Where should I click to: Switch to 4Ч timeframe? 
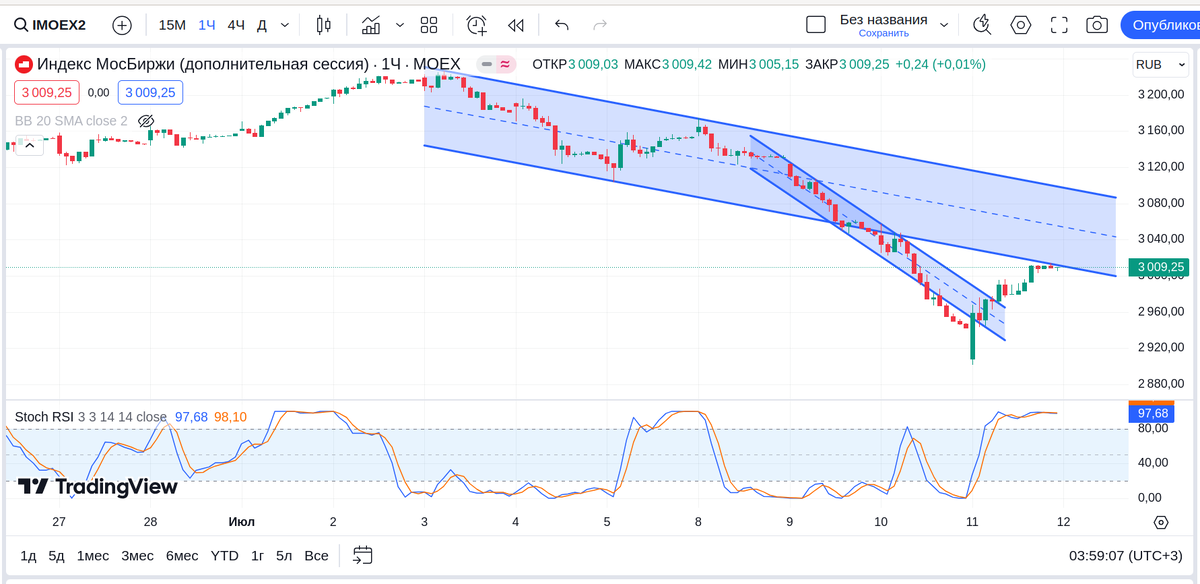click(x=236, y=25)
